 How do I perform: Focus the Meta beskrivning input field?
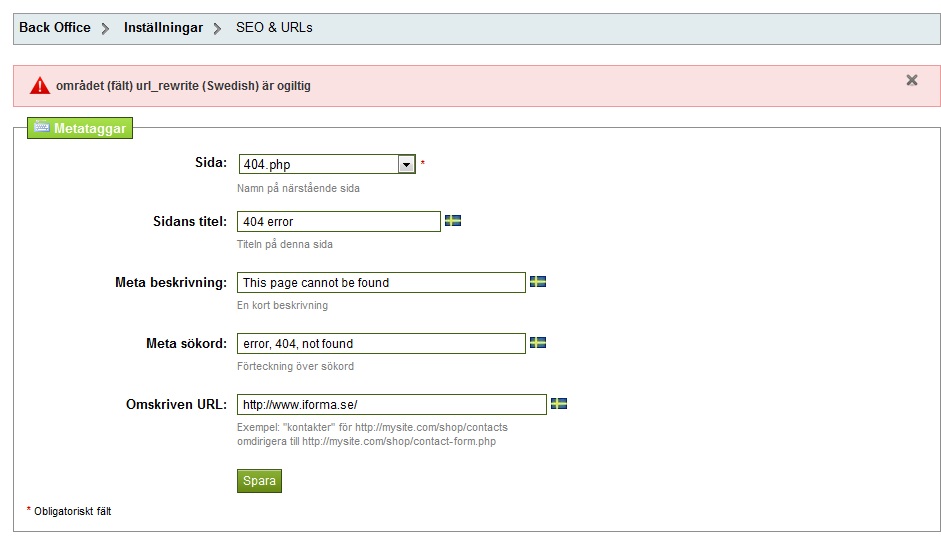pos(381,283)
